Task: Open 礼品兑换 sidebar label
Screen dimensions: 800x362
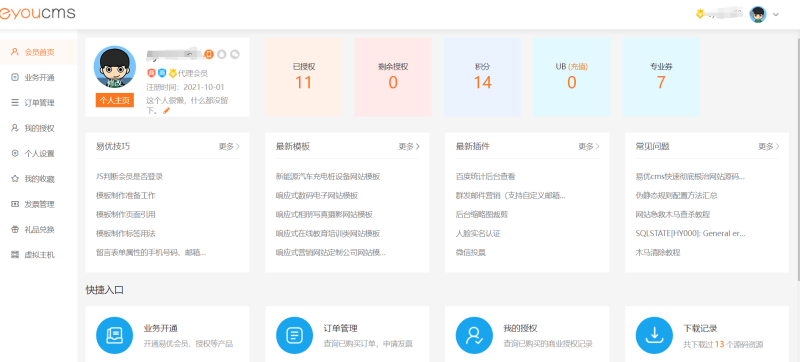Action: click(x=39, y=229)
